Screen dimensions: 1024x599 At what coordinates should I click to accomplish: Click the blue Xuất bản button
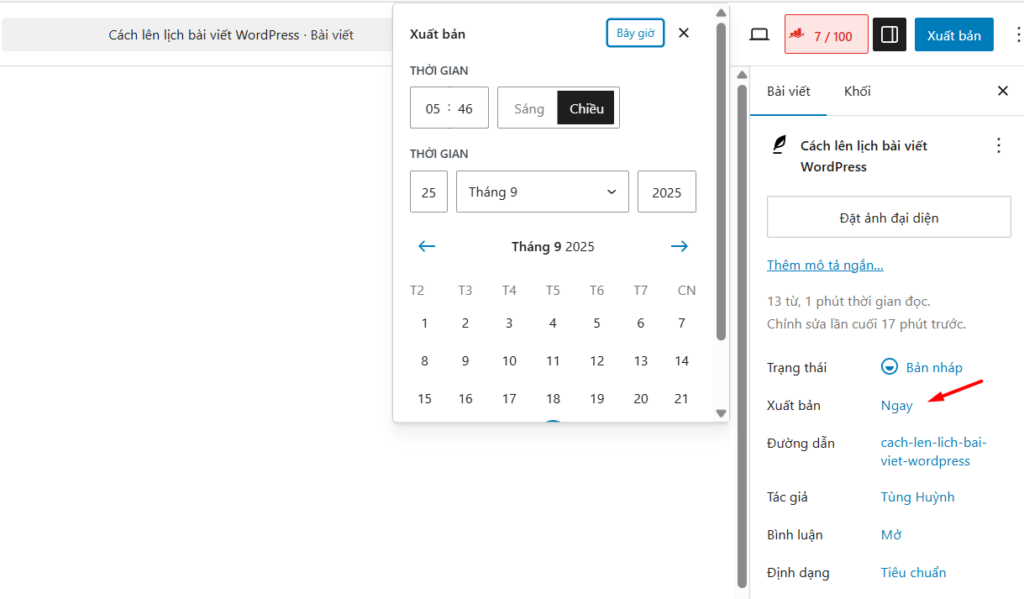(x=953, y=35)
